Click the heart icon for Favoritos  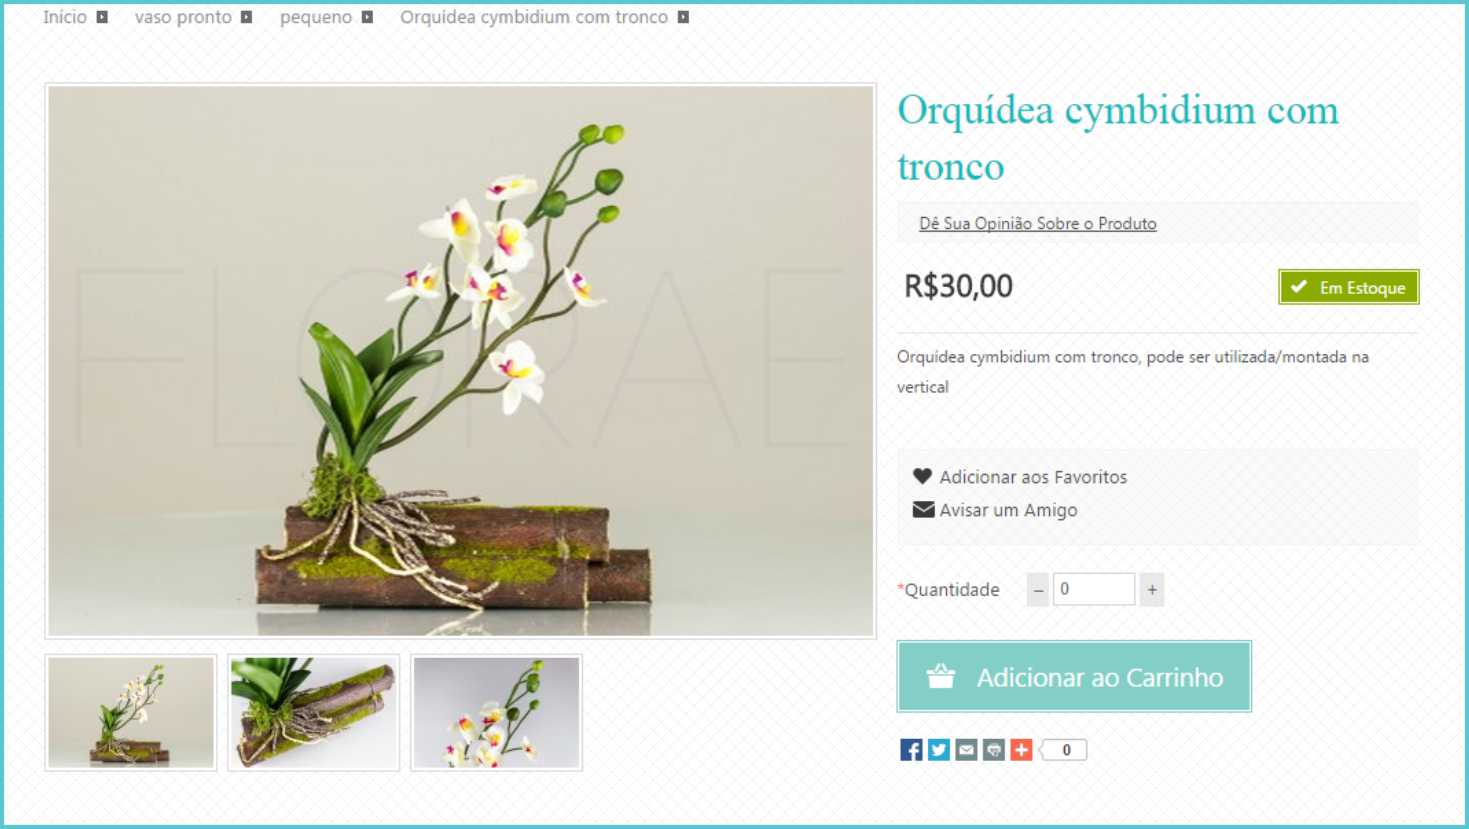922,477
